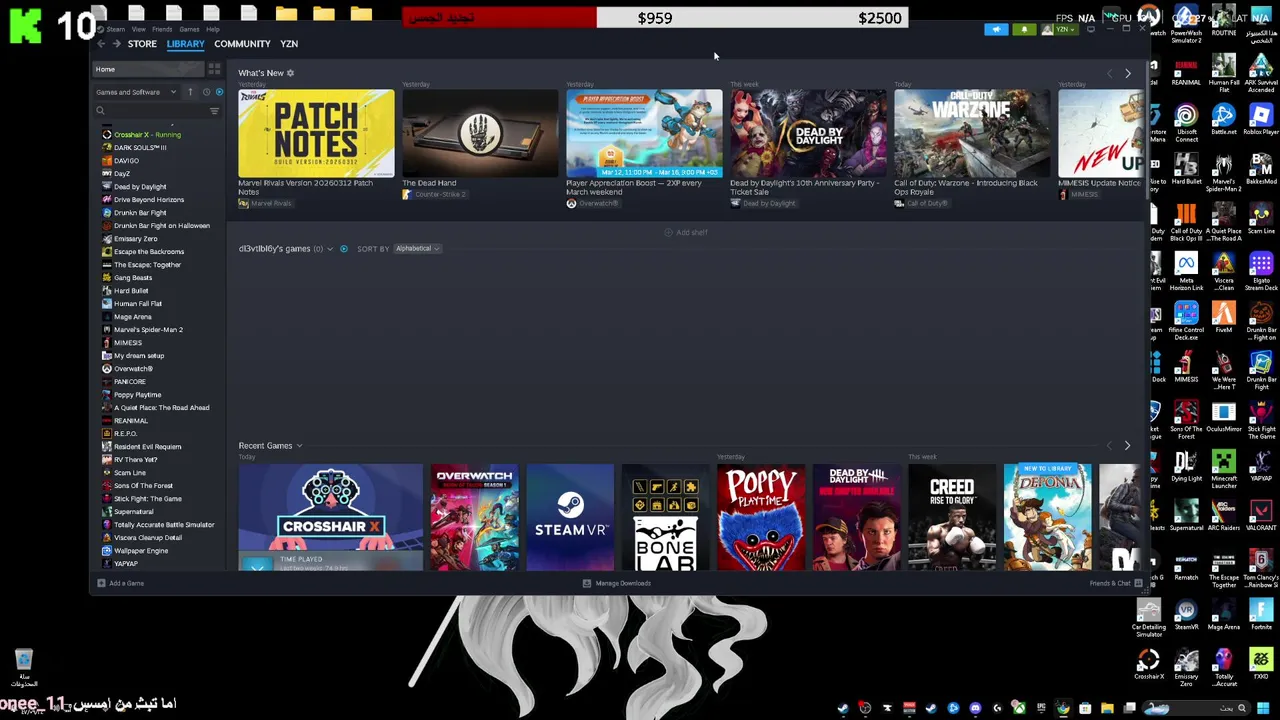The height and width of the screenshot is (720, 1280).
Task: Expand the Games and Software filter dropdown
Action: pos(137,92)
